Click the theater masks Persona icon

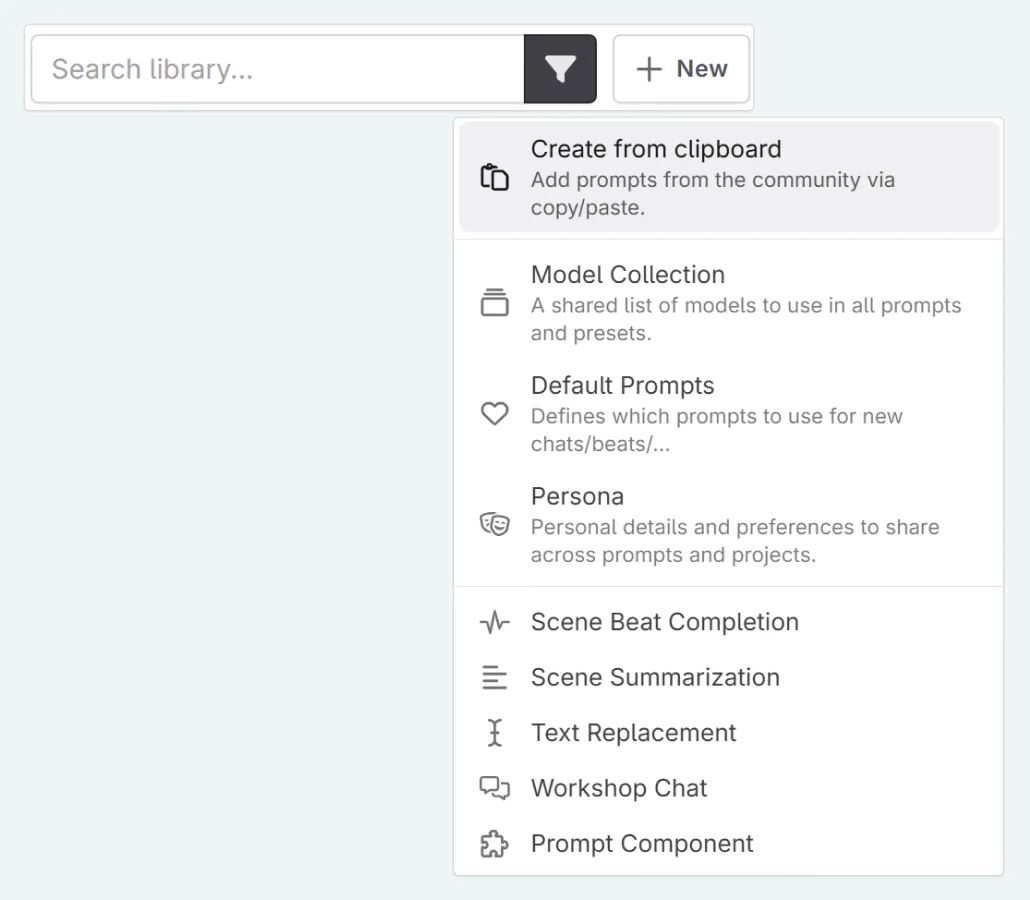pos(495,525)
